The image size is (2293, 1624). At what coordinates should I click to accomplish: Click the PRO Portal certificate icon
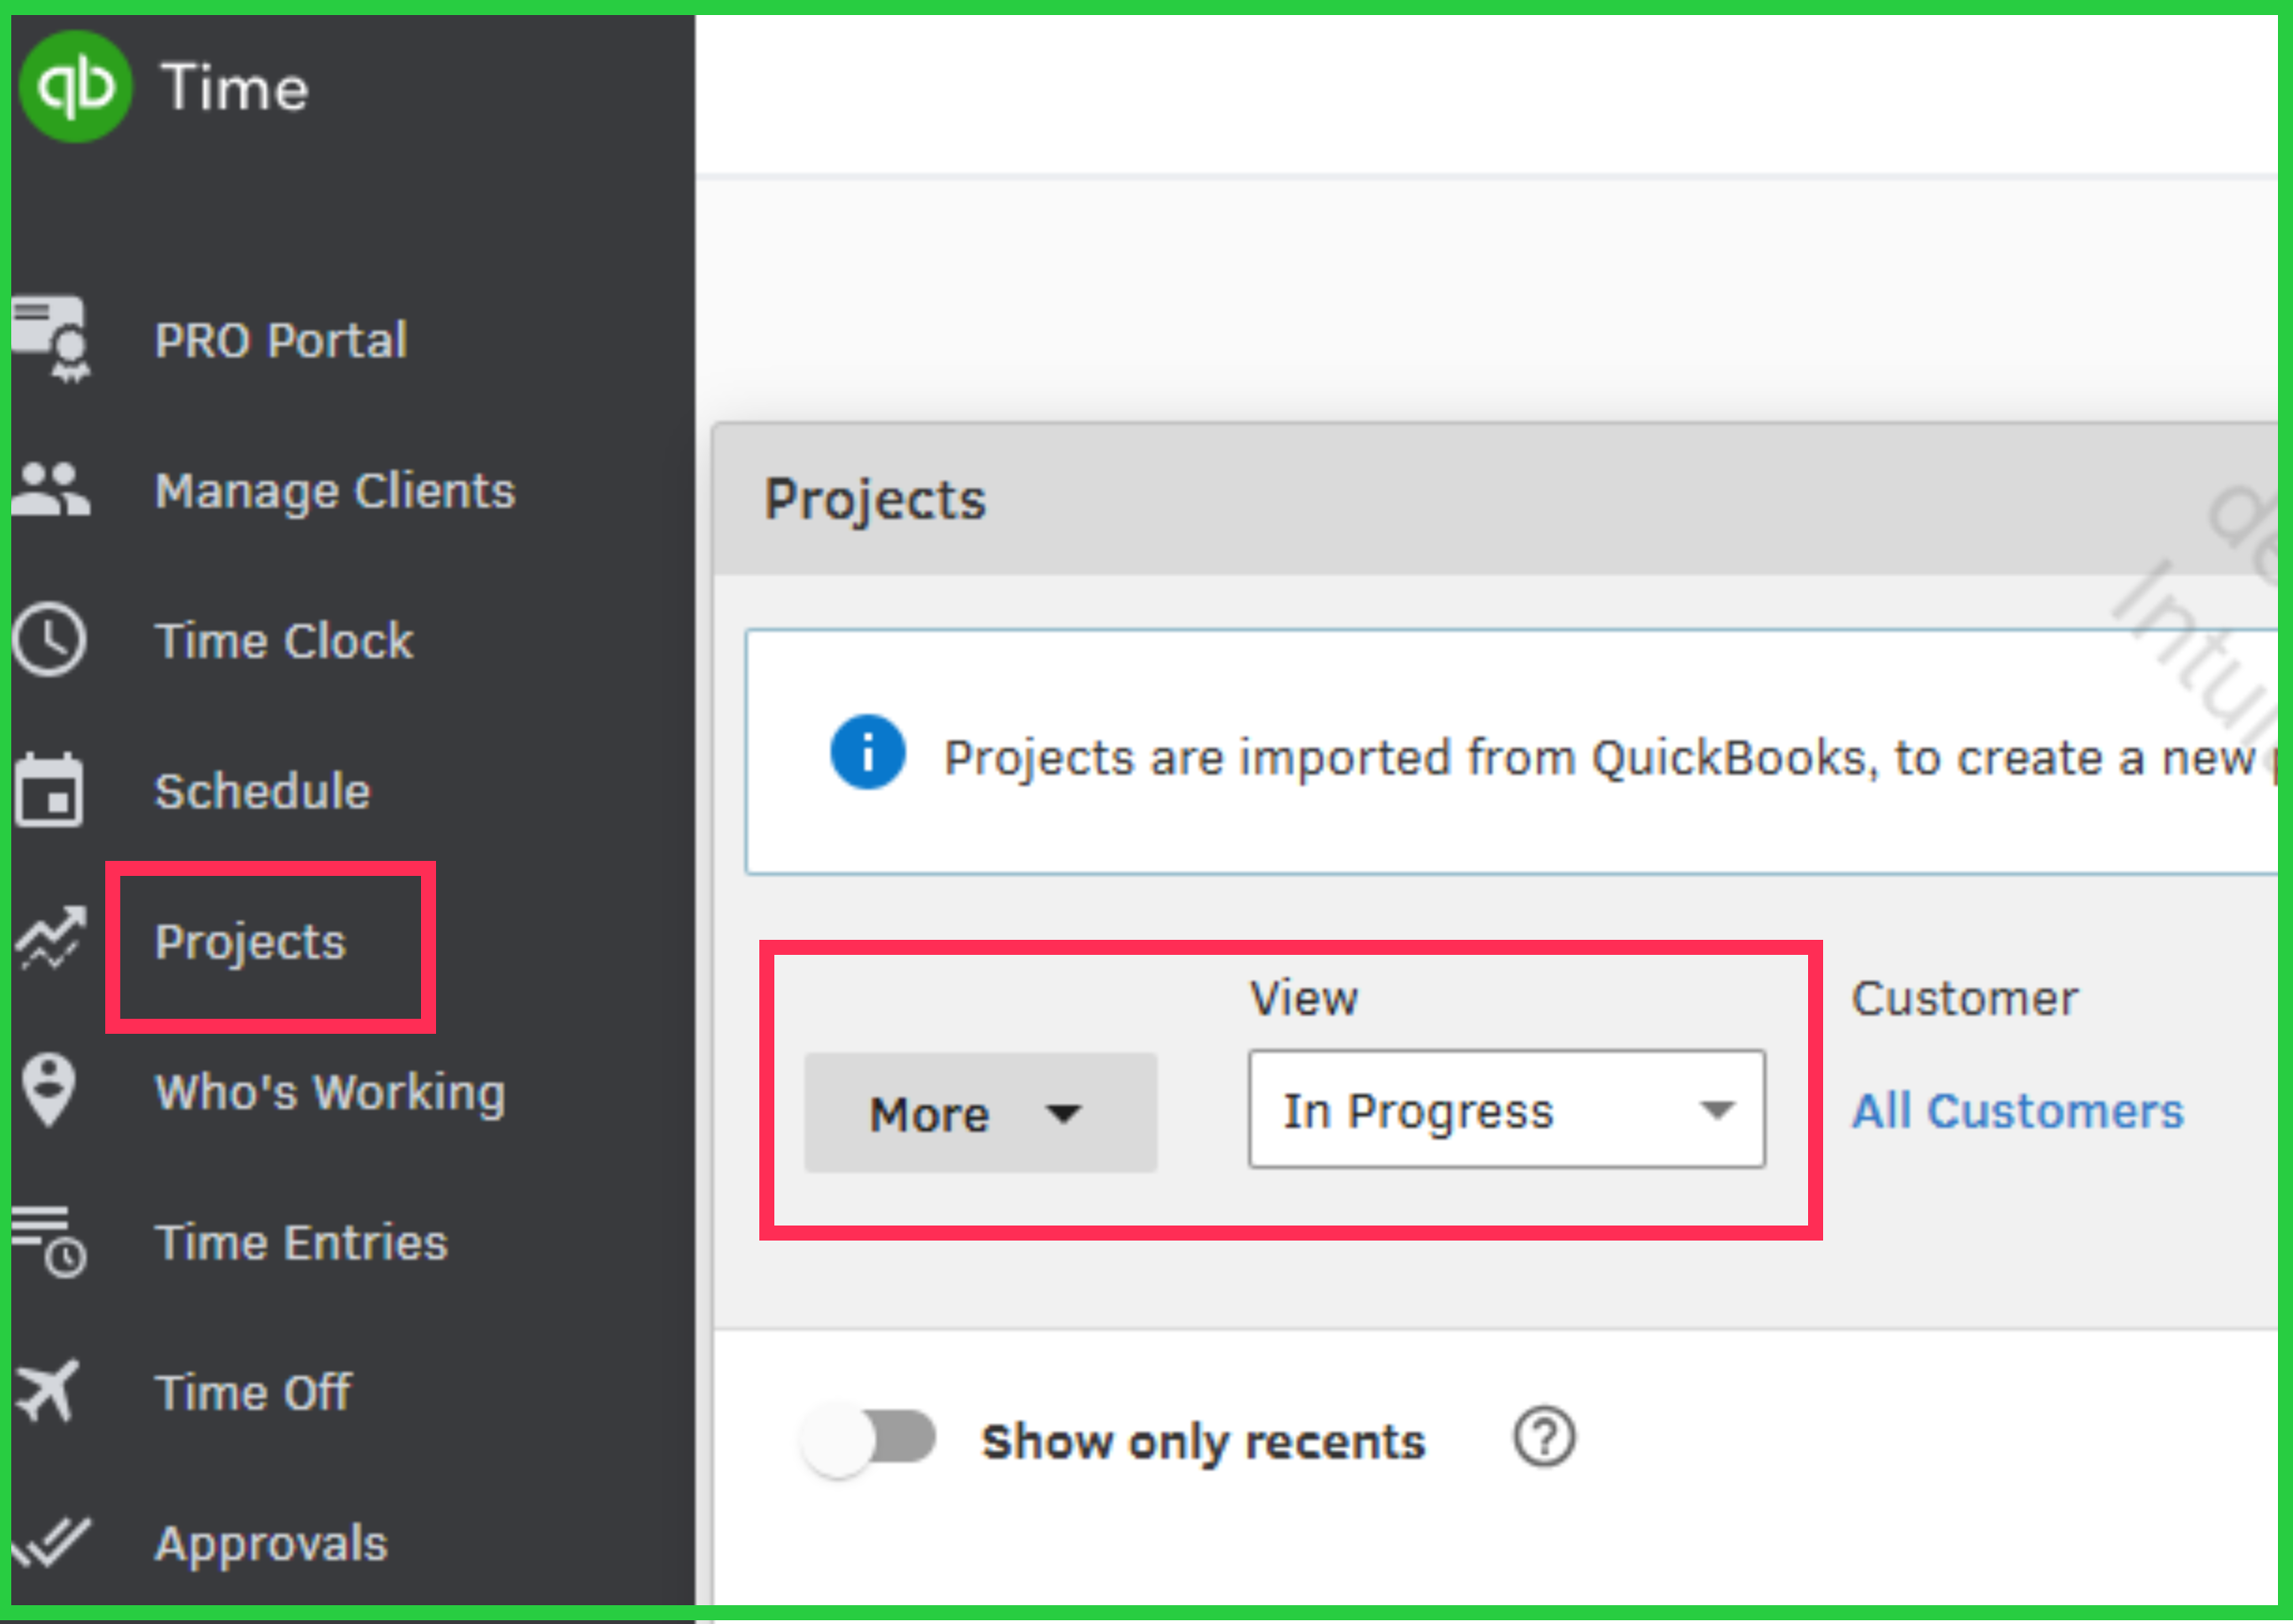(52, 338)
